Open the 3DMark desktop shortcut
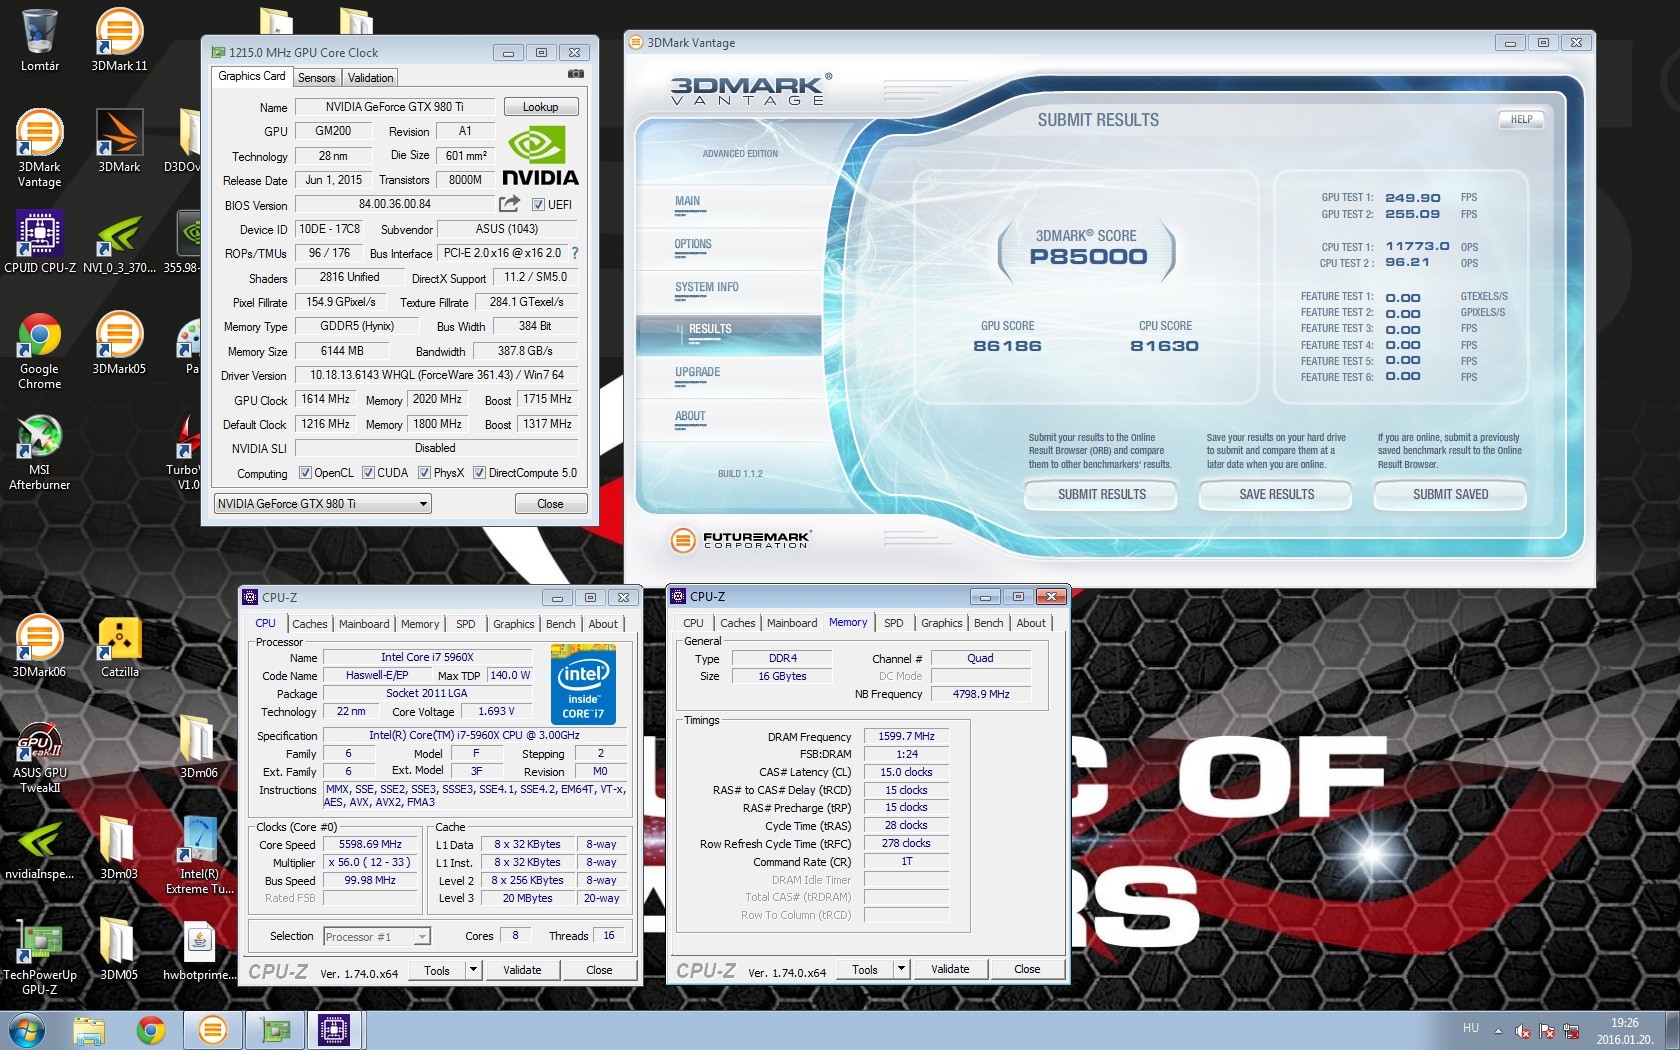1680x1050 pixels. 119,141
